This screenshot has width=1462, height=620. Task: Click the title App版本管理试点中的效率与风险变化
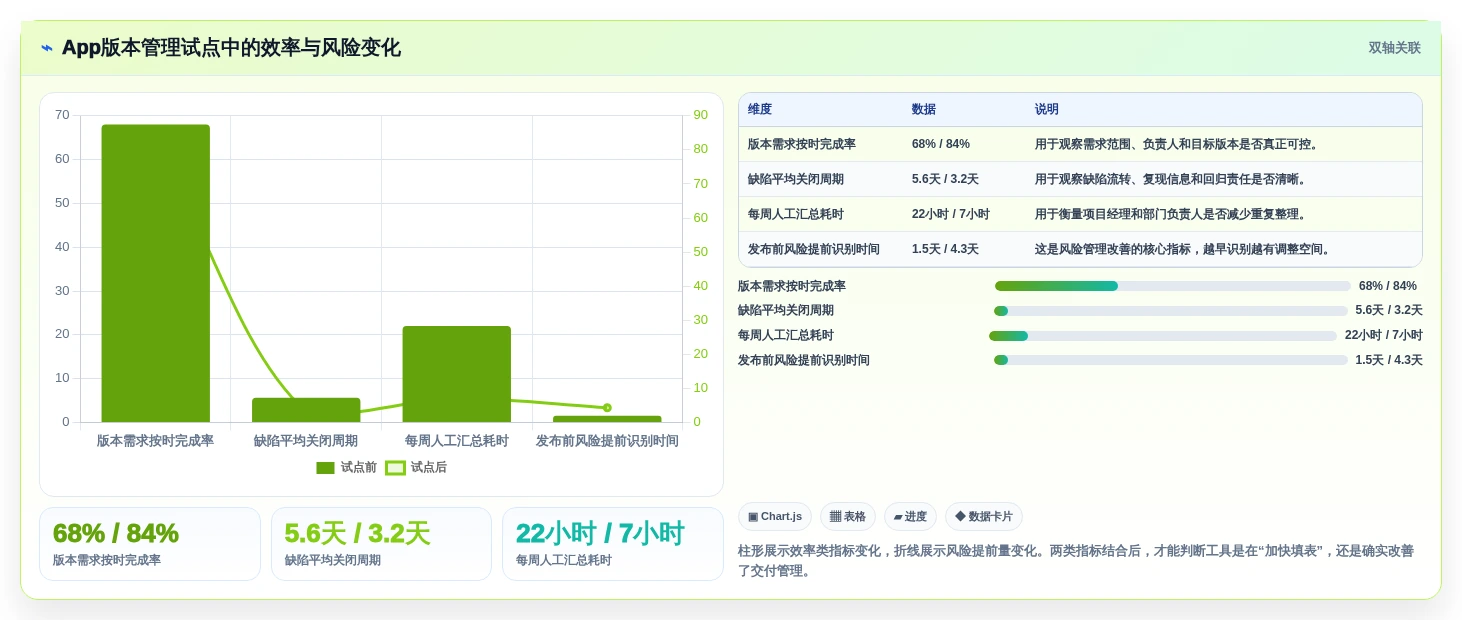(231, 48)
